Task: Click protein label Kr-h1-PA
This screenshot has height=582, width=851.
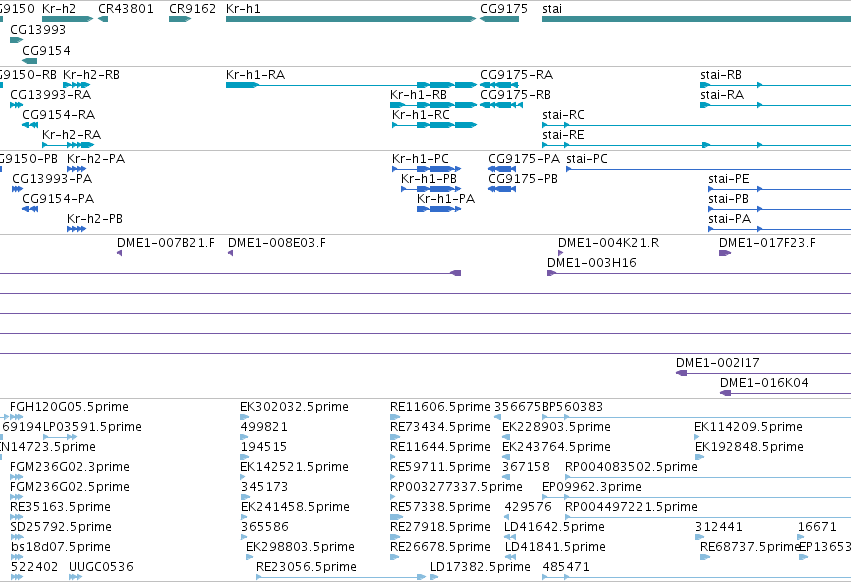Action: 446,199
